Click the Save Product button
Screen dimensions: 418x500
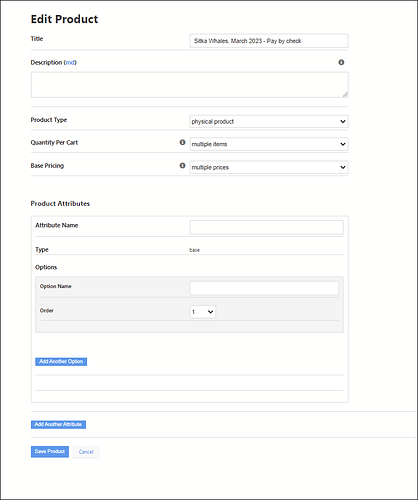pos(50,452)
